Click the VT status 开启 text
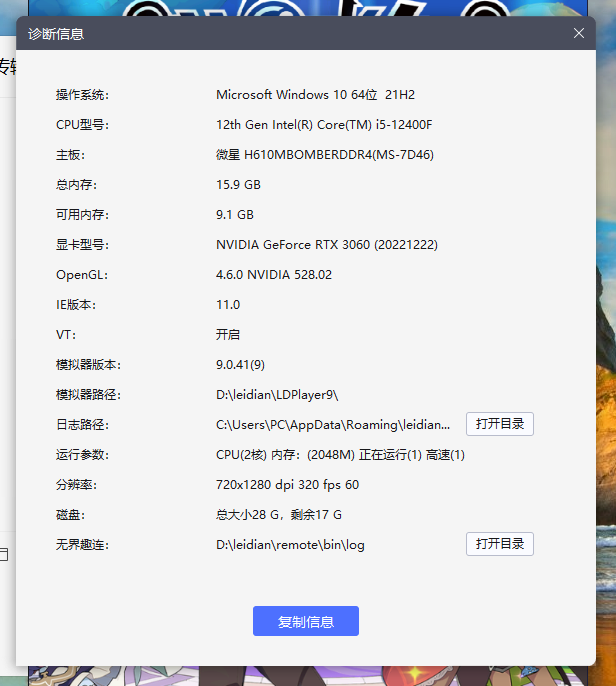The height and width of the screenshot is (686, 616). [228, 335]
